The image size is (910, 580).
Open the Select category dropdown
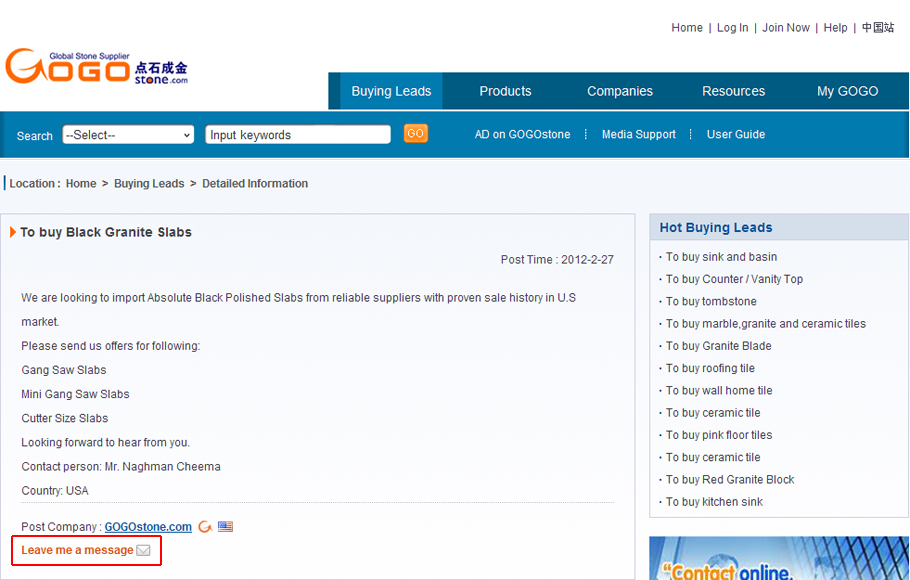click(x=128, y=135)
